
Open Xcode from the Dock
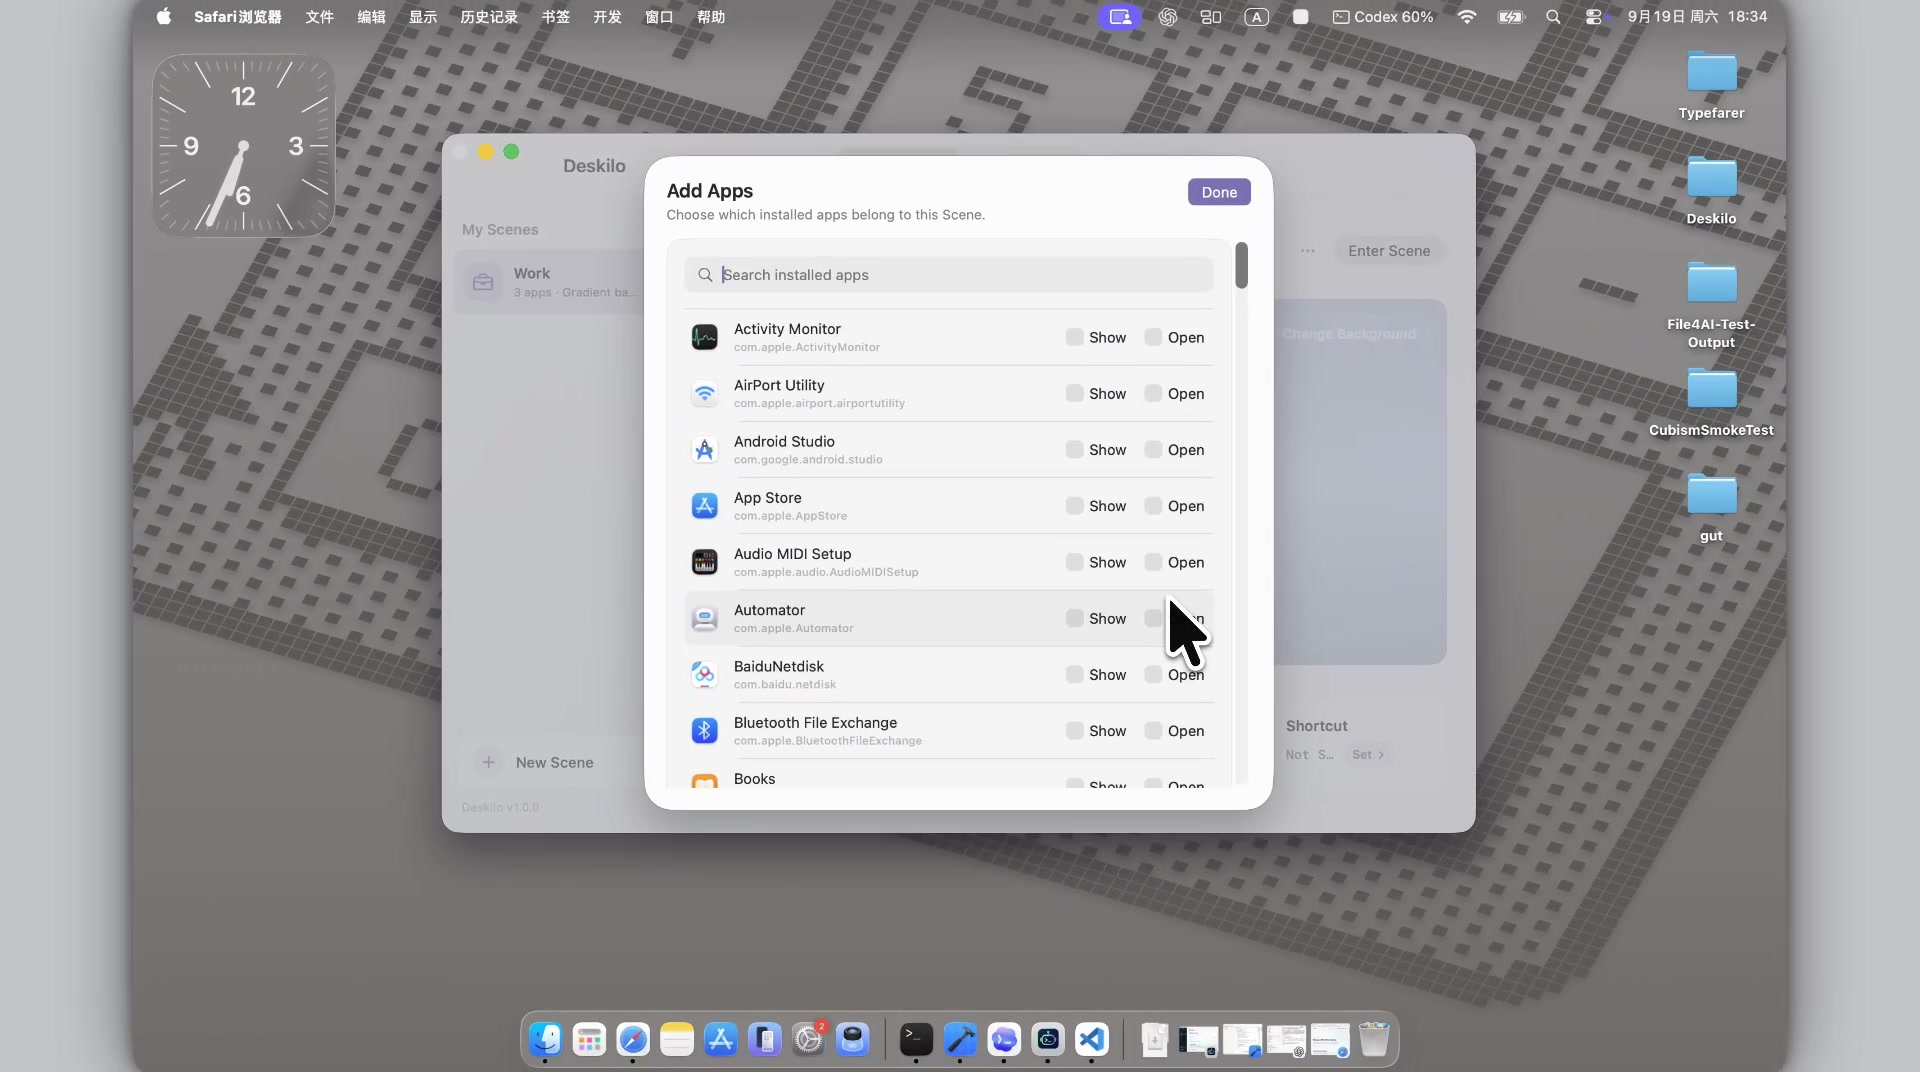coord(960,1040)
